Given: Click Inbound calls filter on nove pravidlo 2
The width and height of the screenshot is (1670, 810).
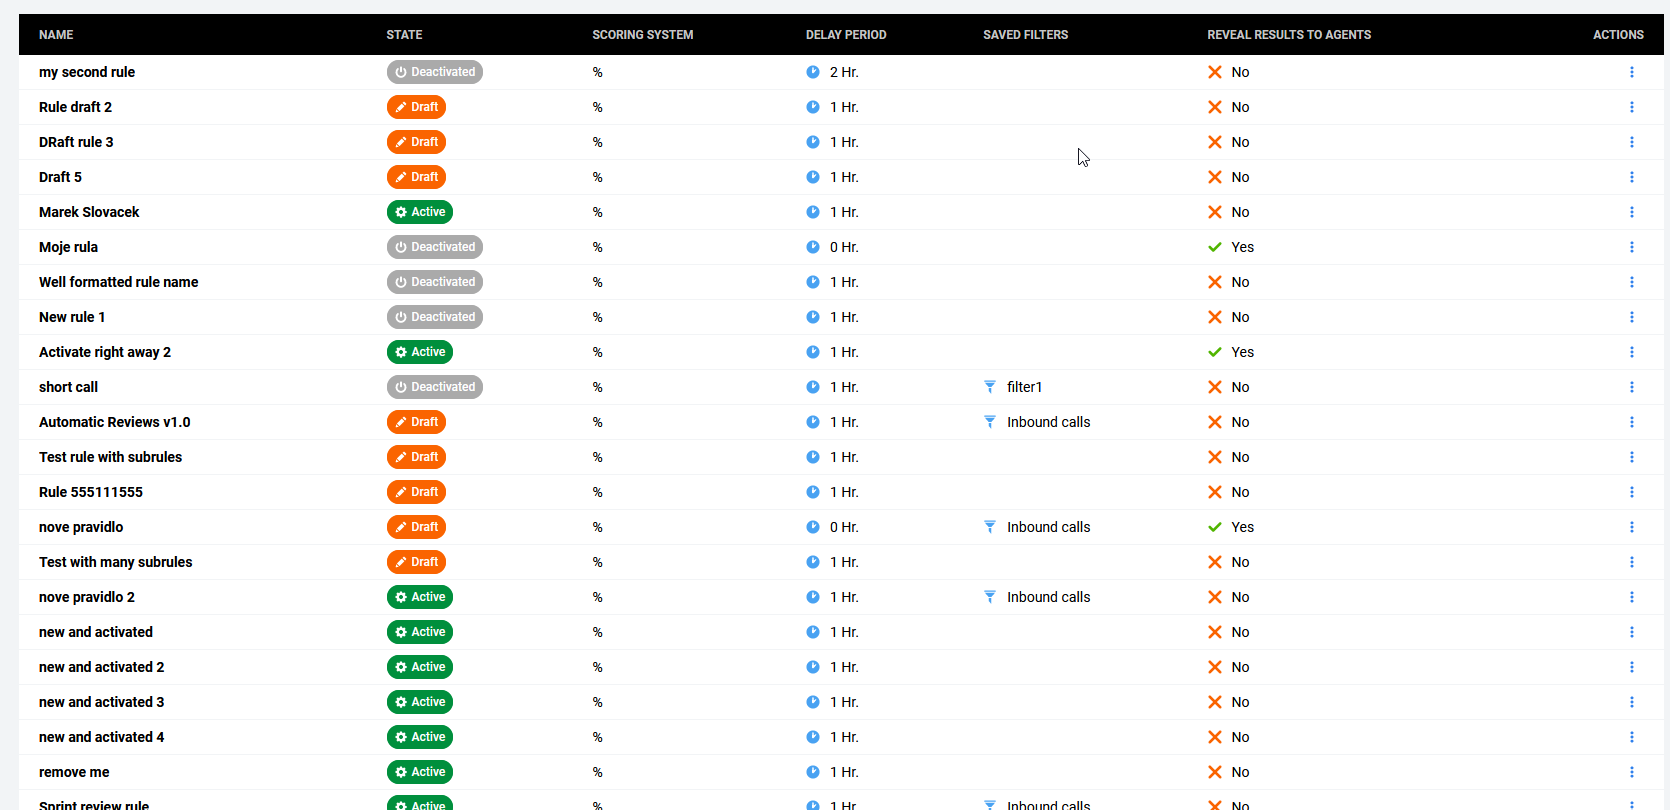Looking at the screenshot, I should [x=1048, y=597].
